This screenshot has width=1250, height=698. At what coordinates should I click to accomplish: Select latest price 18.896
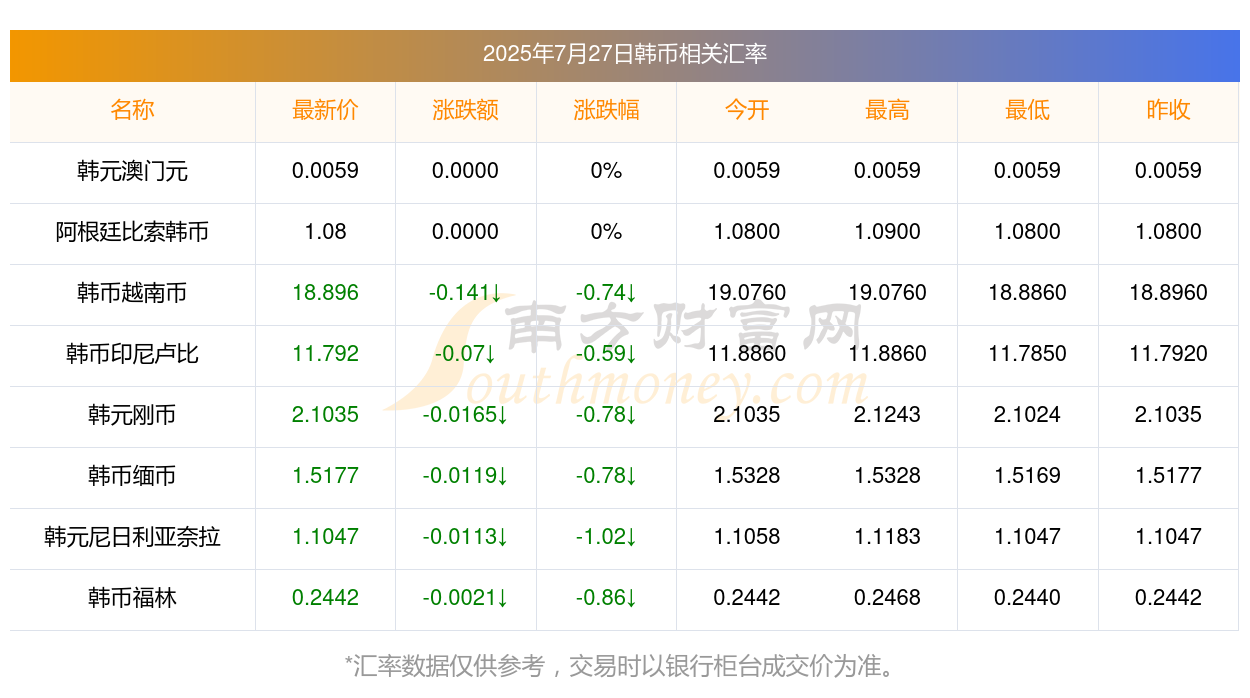[x=325, y=293]
